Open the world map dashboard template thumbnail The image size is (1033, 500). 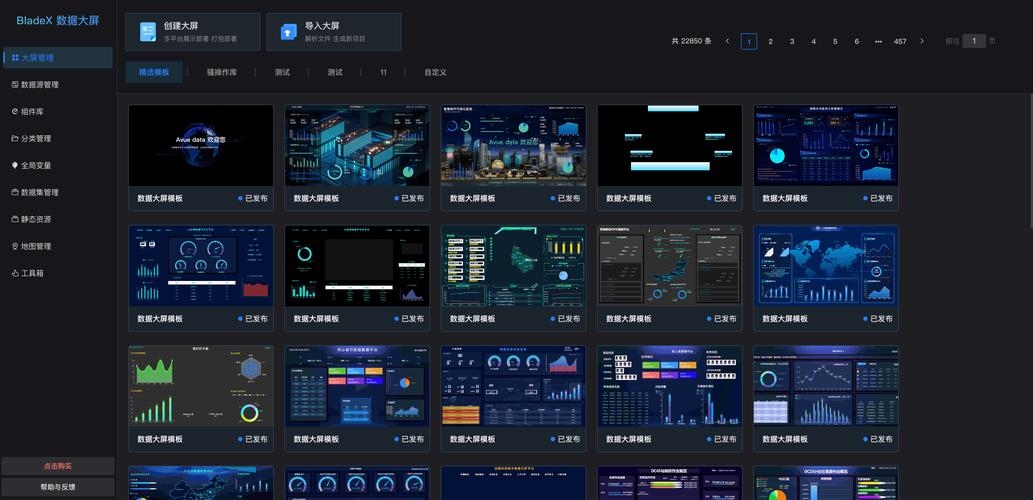825,265
